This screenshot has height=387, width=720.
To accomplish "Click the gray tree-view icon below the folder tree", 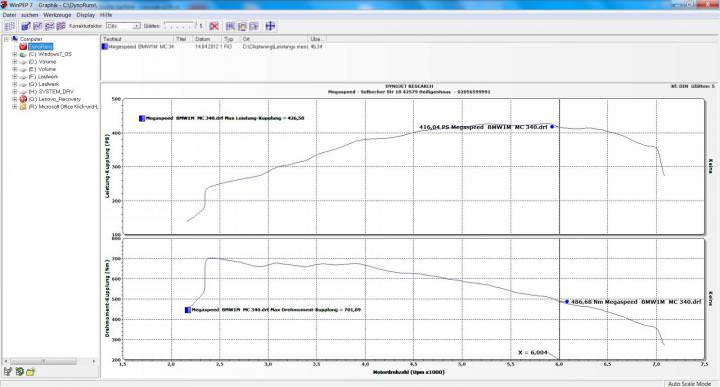I will 8,371.
